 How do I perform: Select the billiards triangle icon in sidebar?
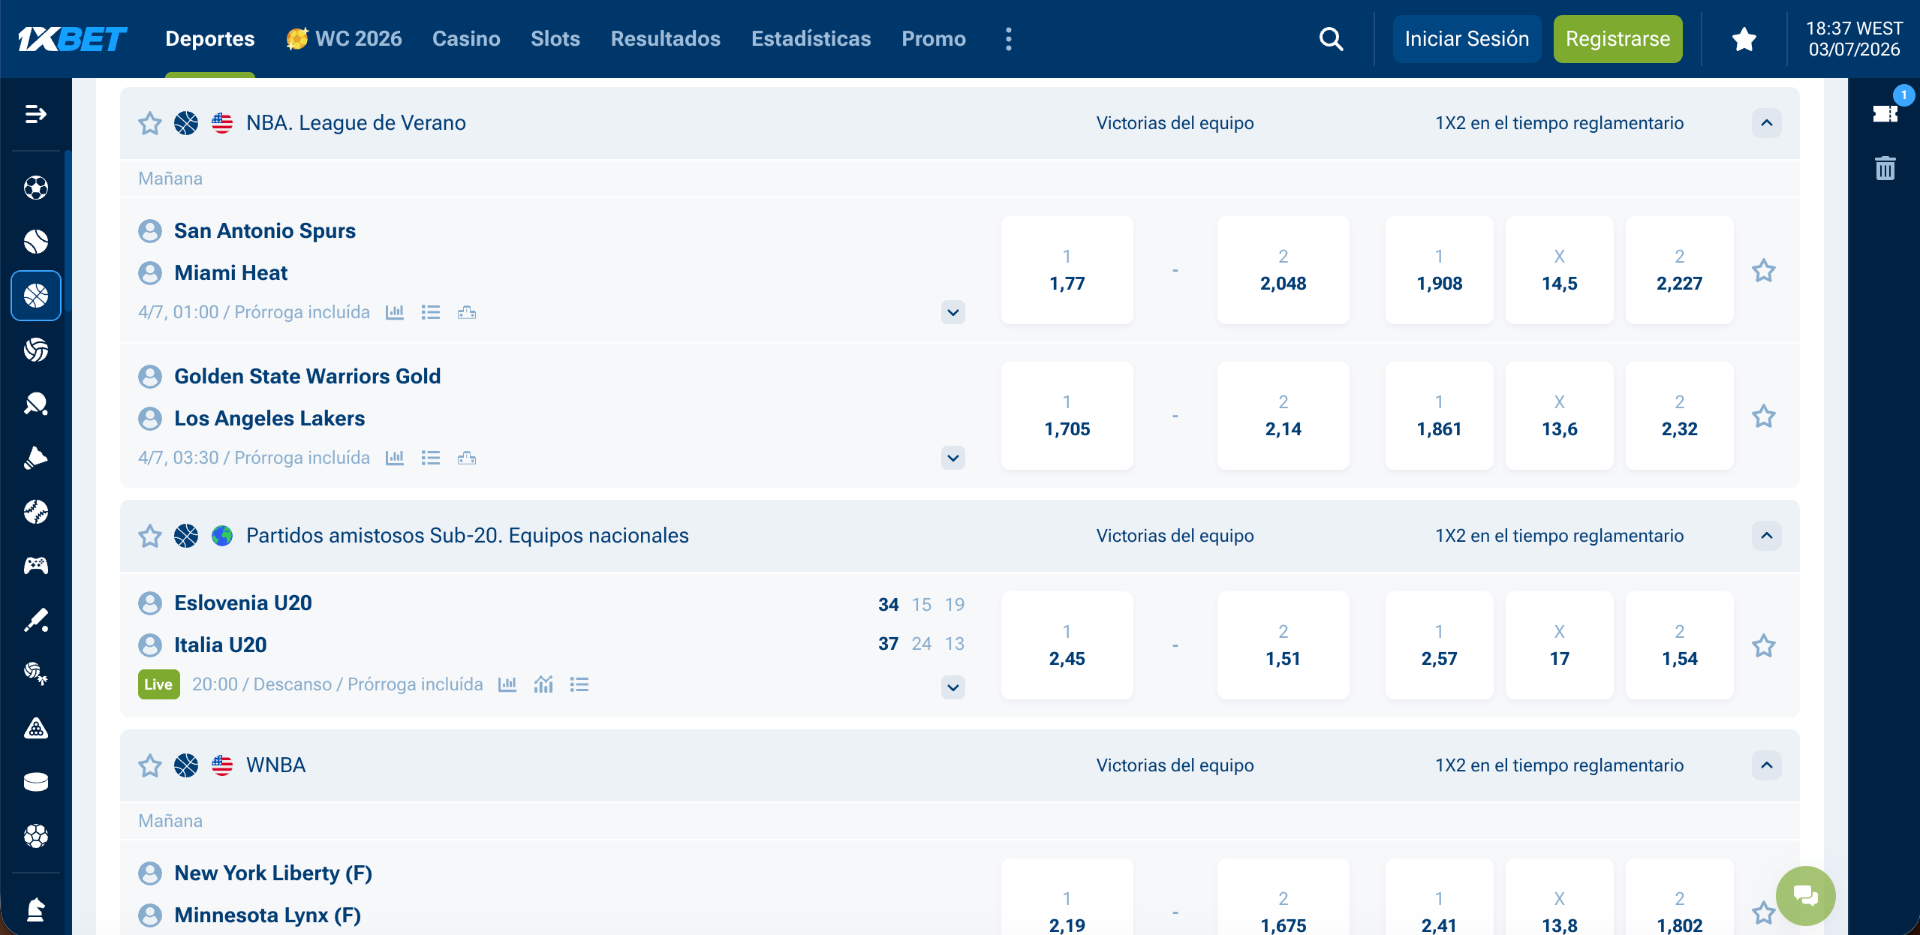click(x=36, y=728)
